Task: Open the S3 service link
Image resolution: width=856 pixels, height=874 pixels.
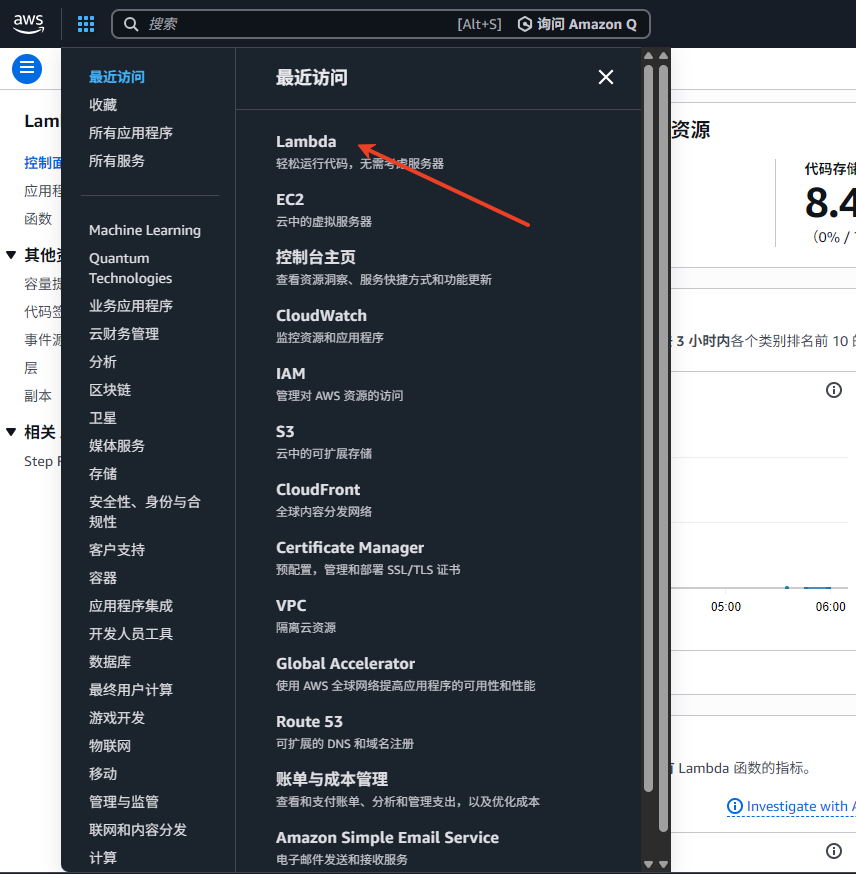Action: pyautogui.click(x=285, y=431)
